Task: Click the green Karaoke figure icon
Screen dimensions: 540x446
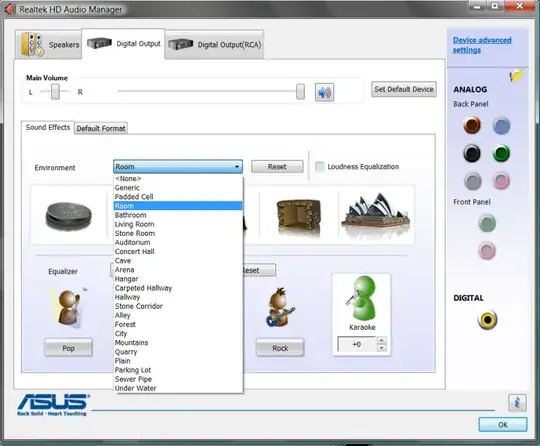Action: pyautogui.click(x=361, y=298)
